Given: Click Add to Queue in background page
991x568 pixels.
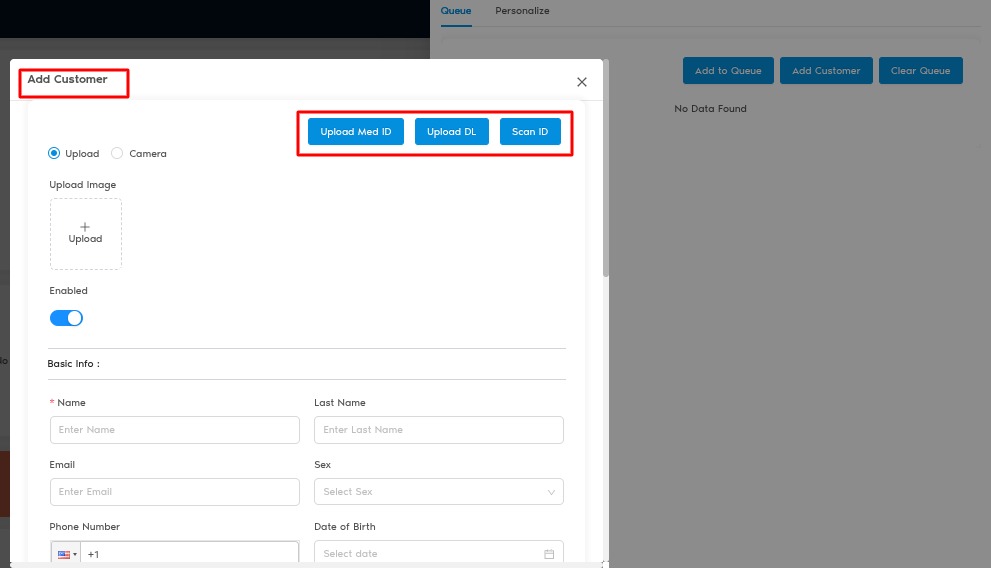Looking at the screenshot, I should coord(728,71).
